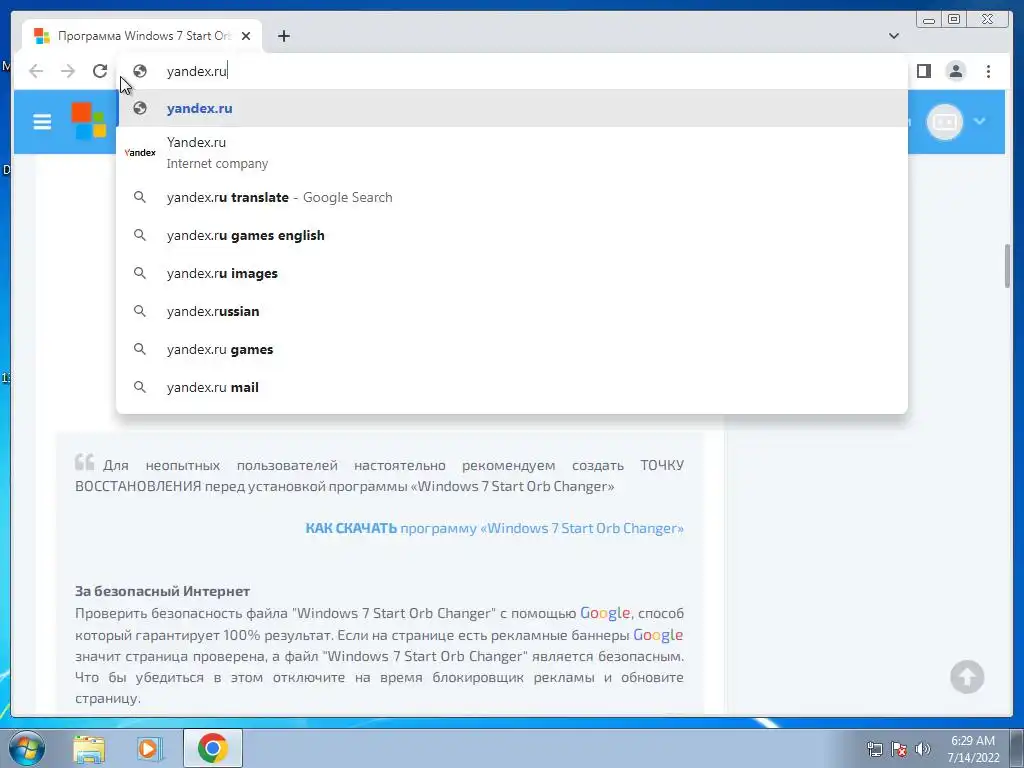
Task: Pick the yandex.ru games suggestion
Action: click(x=512, y=349)
